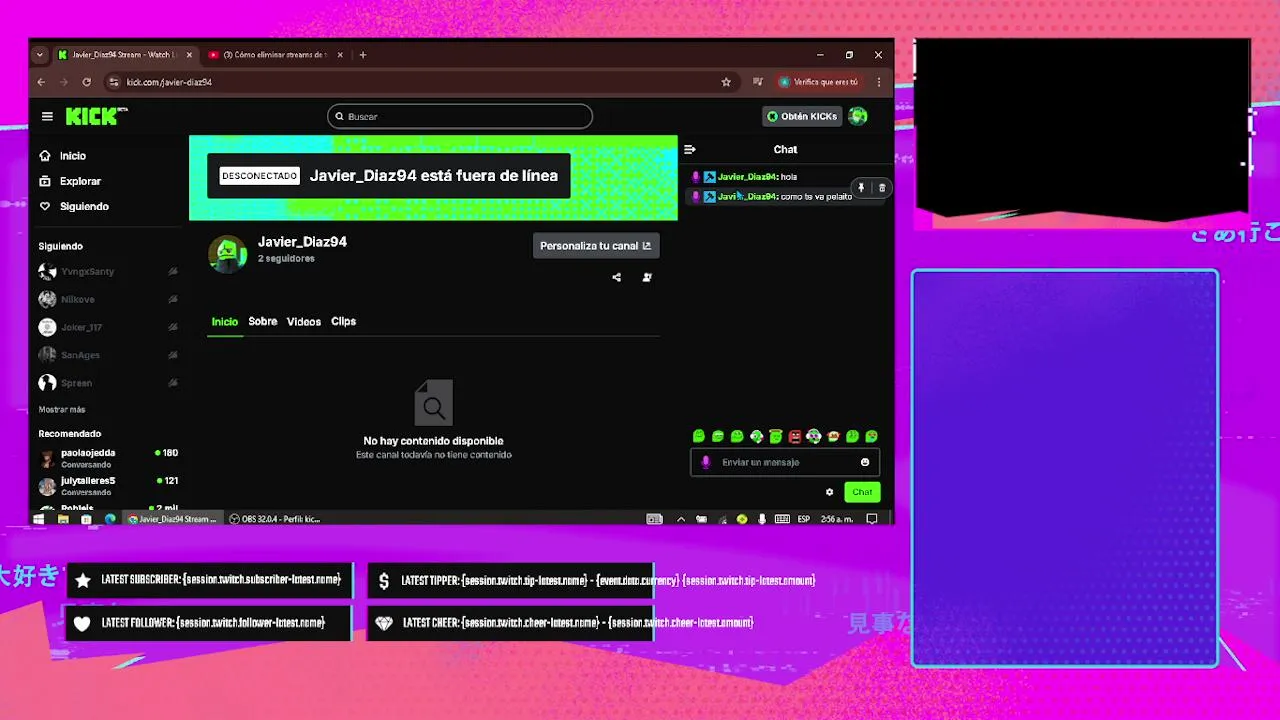Send message with the green Chat button

tap(862, 492)
